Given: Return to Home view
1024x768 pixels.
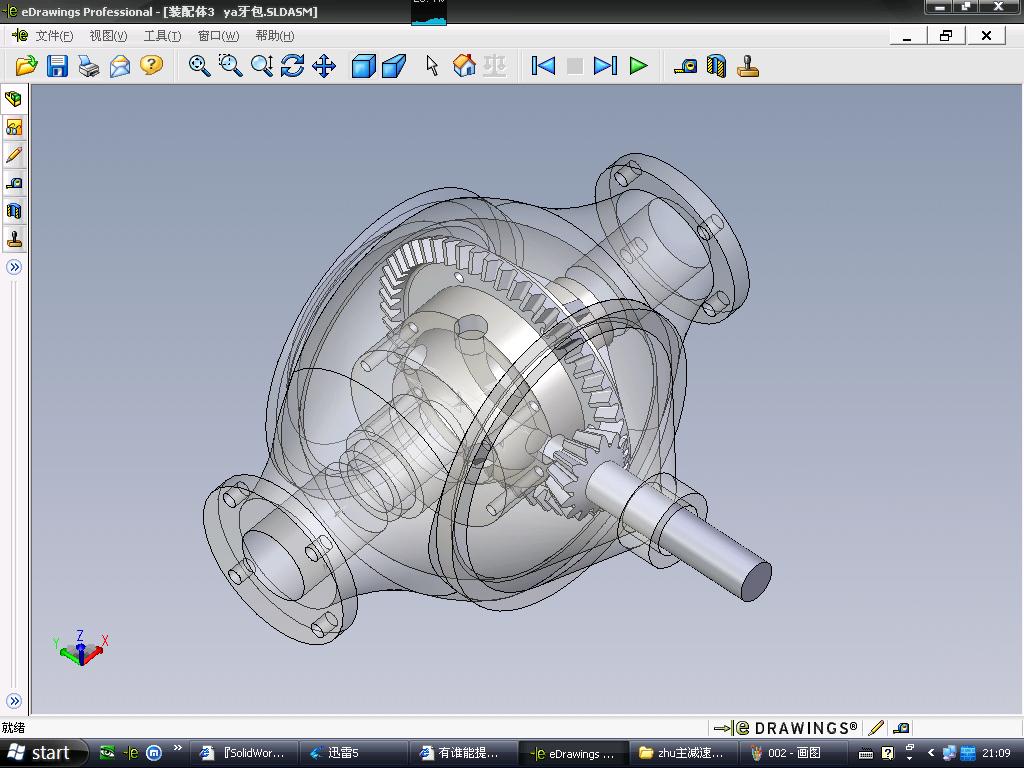Looking at the screenshot, I should pos(464,65).
